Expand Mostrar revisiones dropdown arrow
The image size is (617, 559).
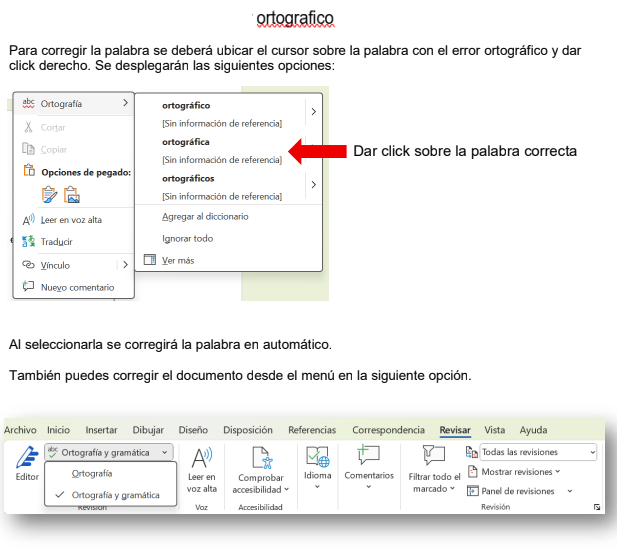pyautogui.click(x=558, y=471)
